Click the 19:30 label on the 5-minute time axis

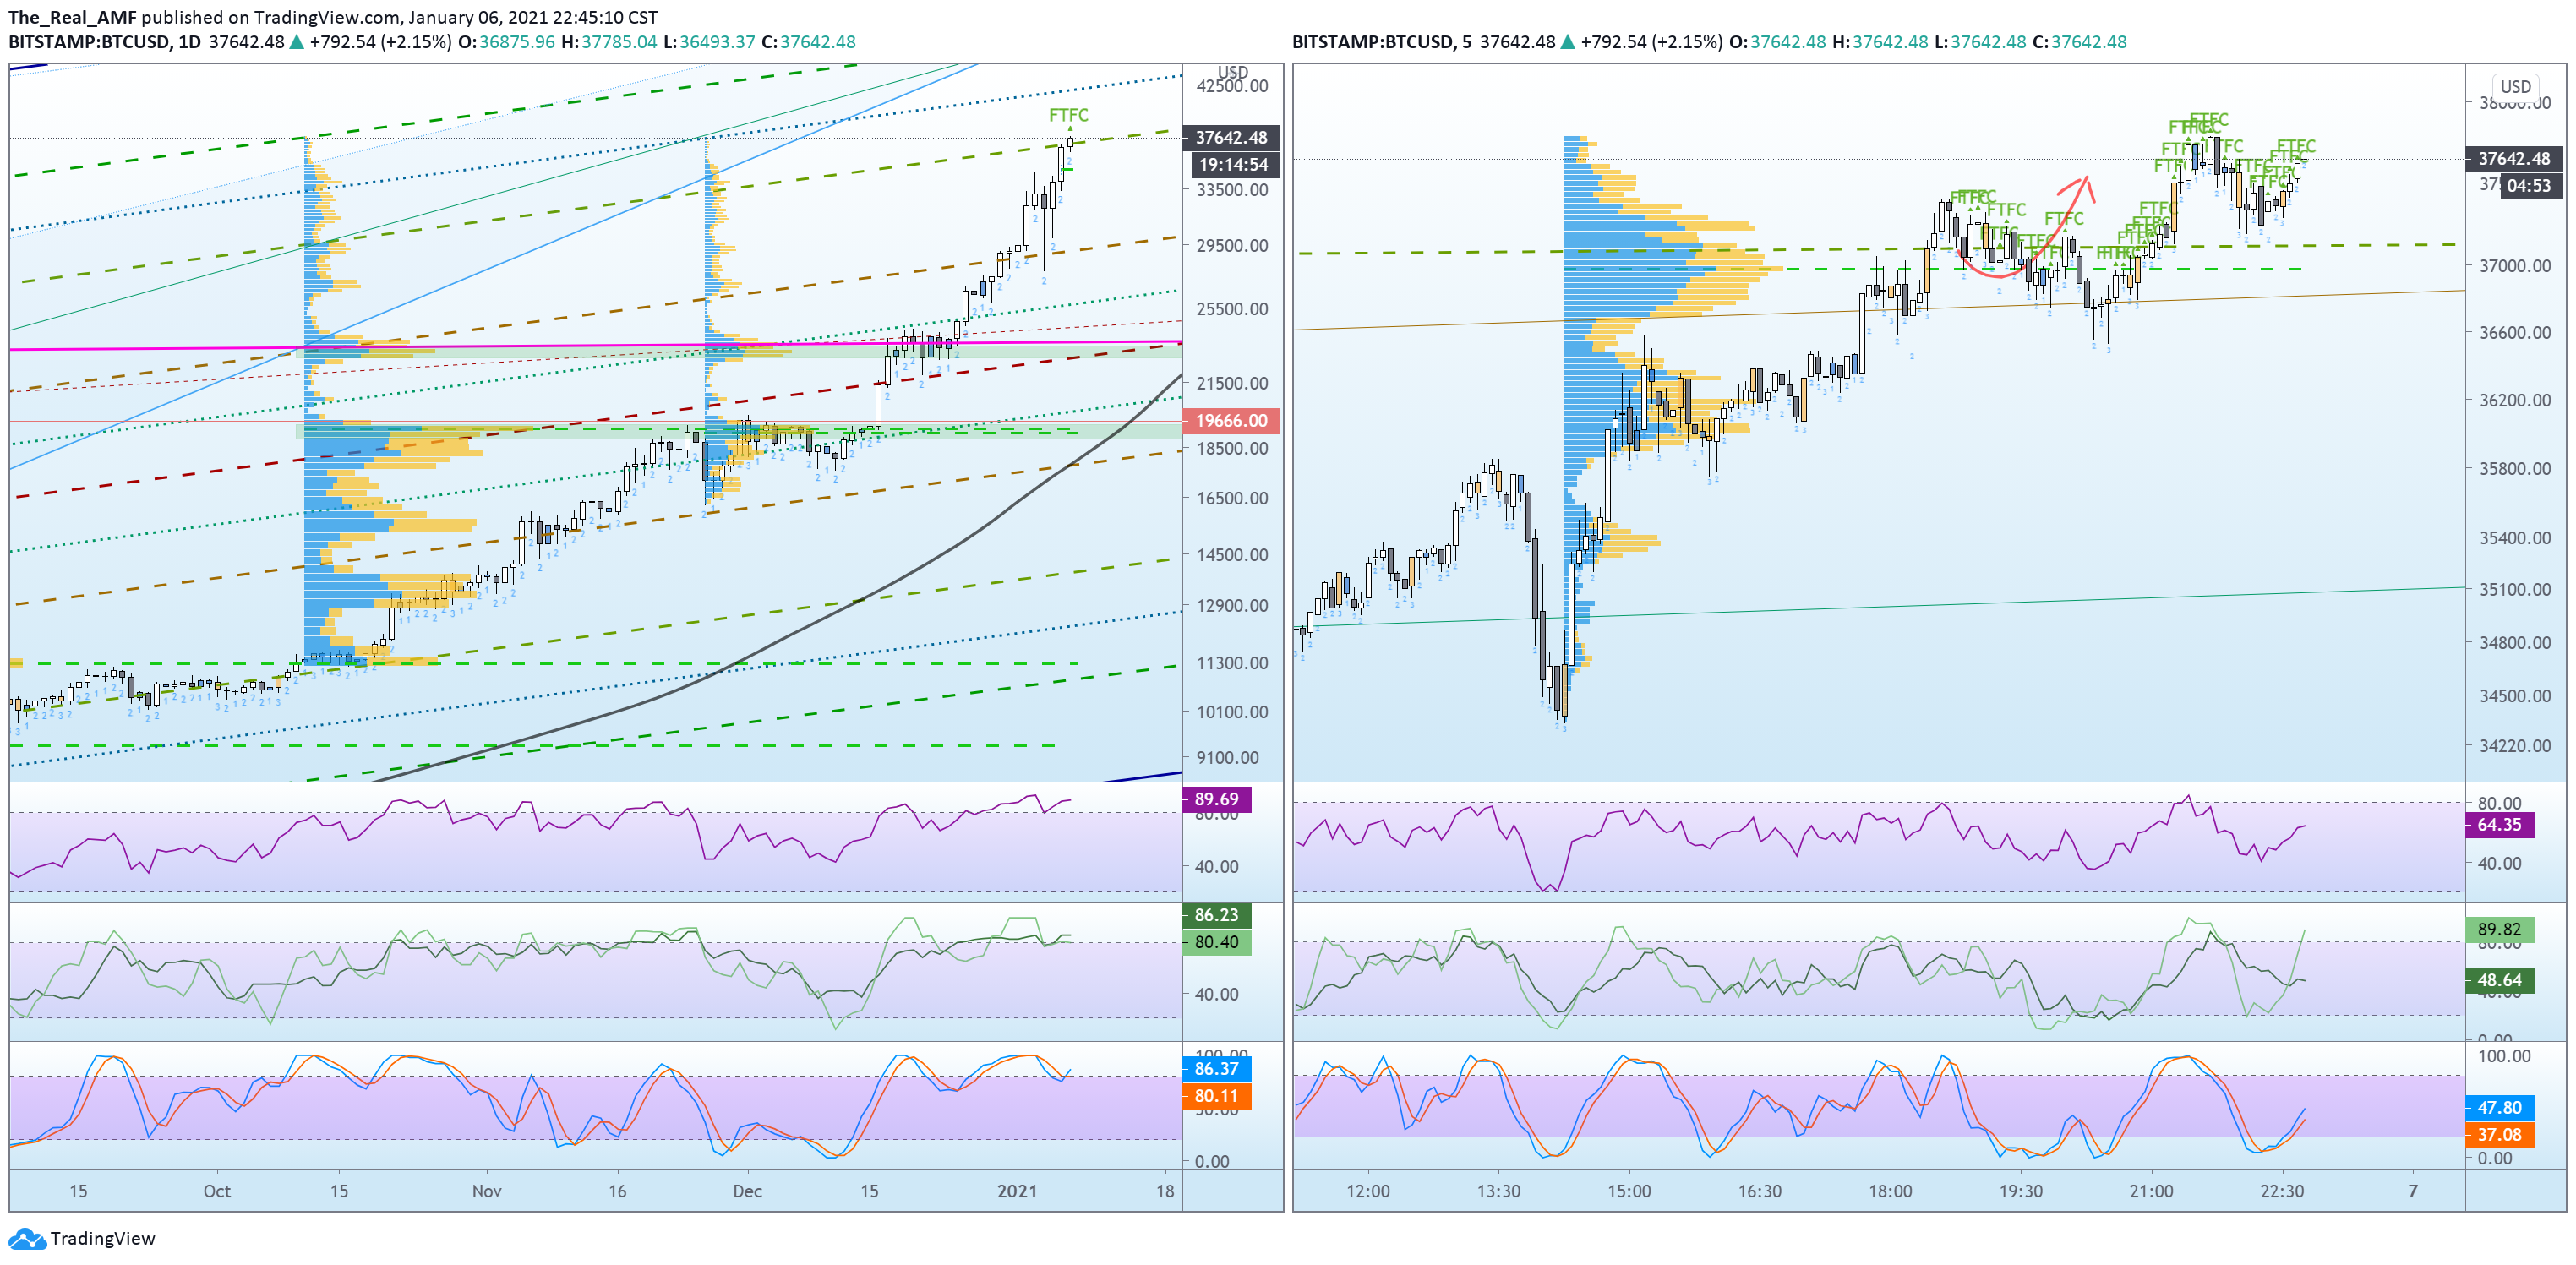[2021, 1191]
